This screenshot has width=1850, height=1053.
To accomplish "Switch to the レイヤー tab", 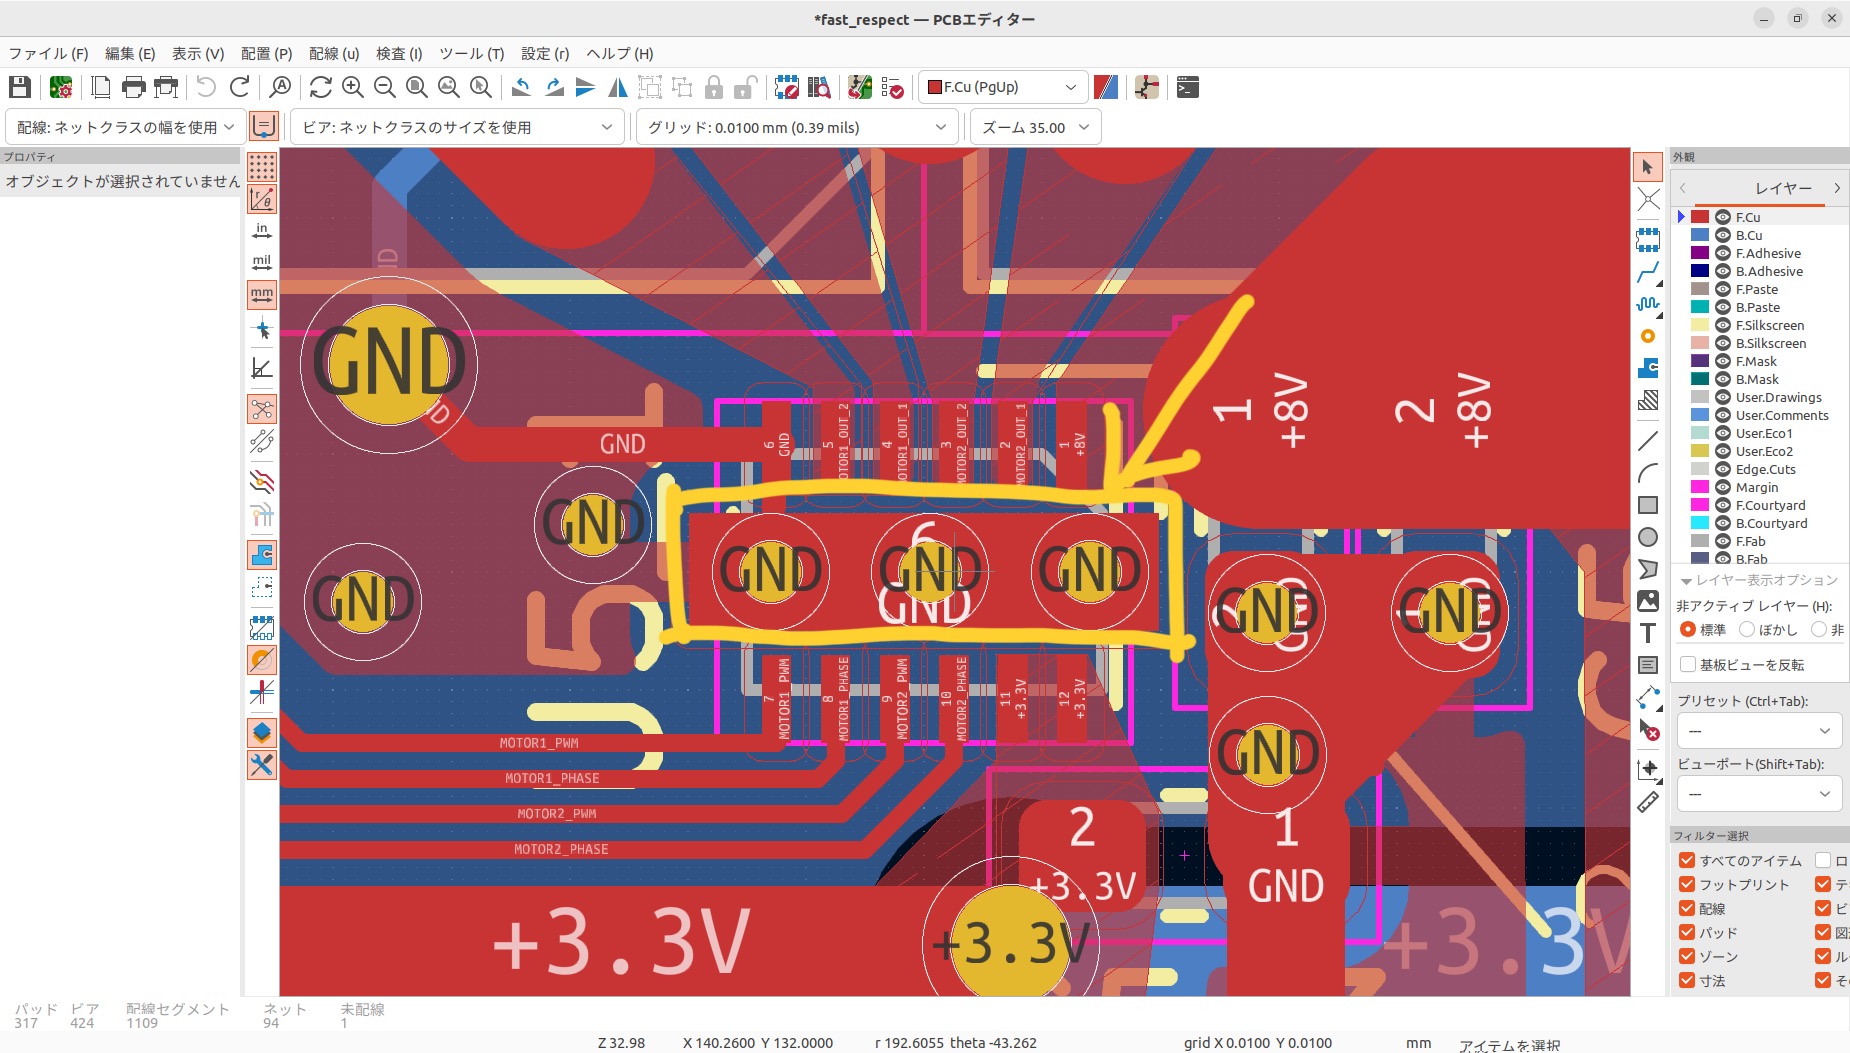I will click(x=1783, y=188).
